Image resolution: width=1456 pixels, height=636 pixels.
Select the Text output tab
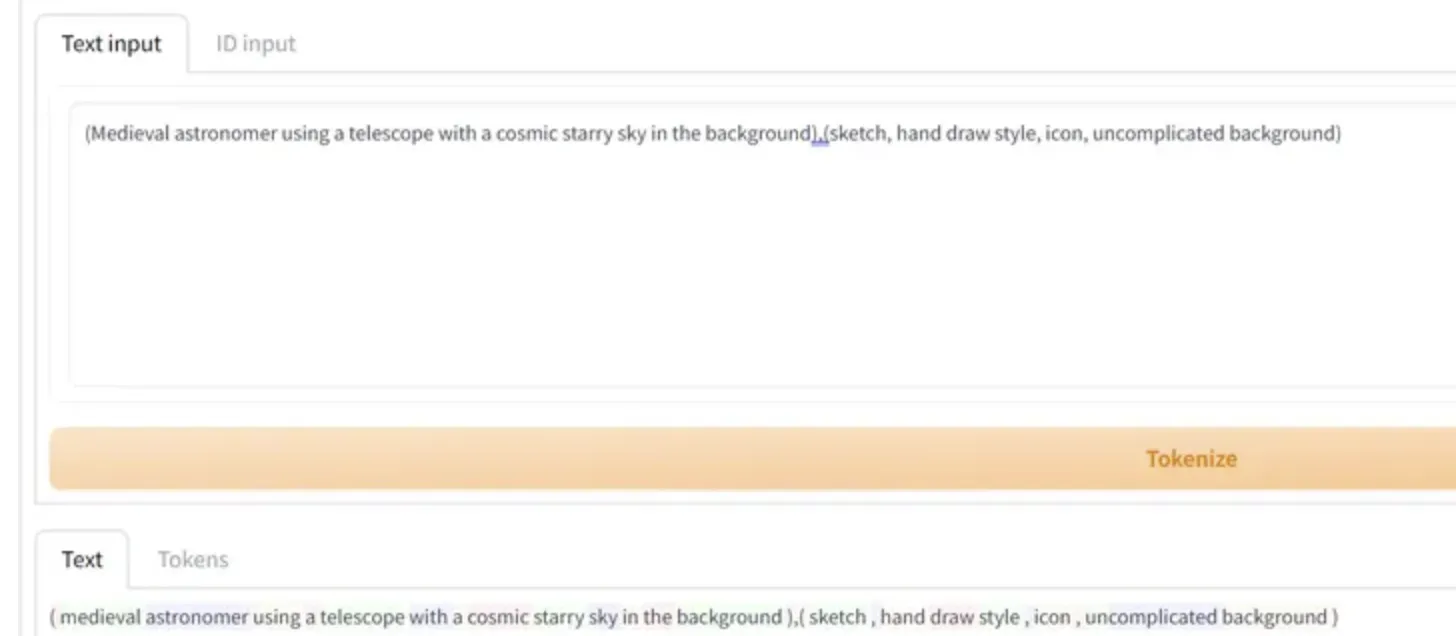(x=82, y=560)
